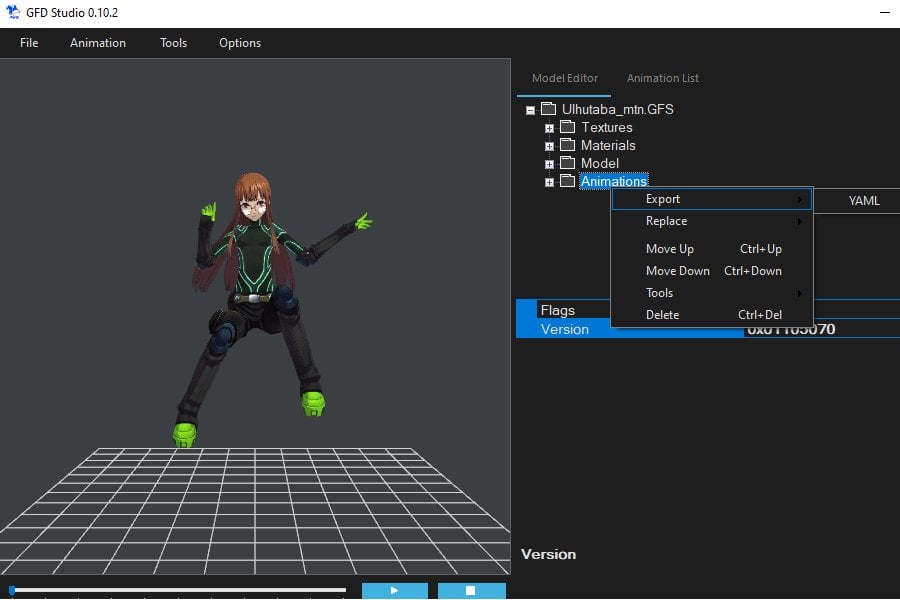Expand the Textures tree node
The image size is (900, 600).
549,128
